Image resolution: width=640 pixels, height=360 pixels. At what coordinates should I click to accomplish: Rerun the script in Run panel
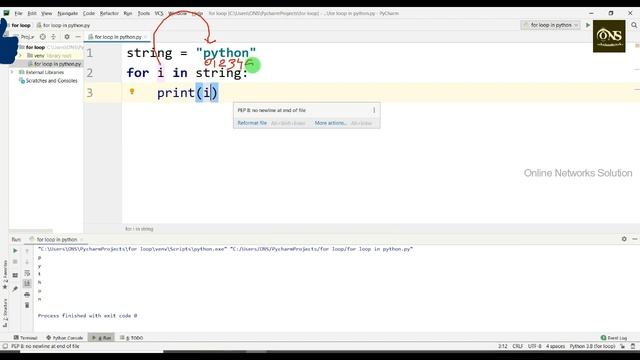(x=15, y=251)
